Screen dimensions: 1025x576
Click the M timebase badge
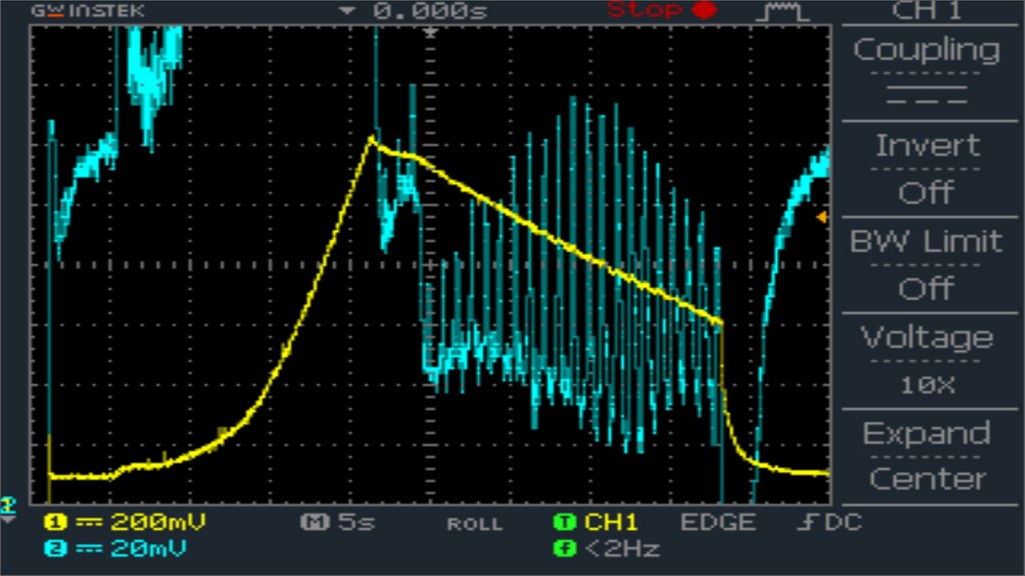click(315, 522)
